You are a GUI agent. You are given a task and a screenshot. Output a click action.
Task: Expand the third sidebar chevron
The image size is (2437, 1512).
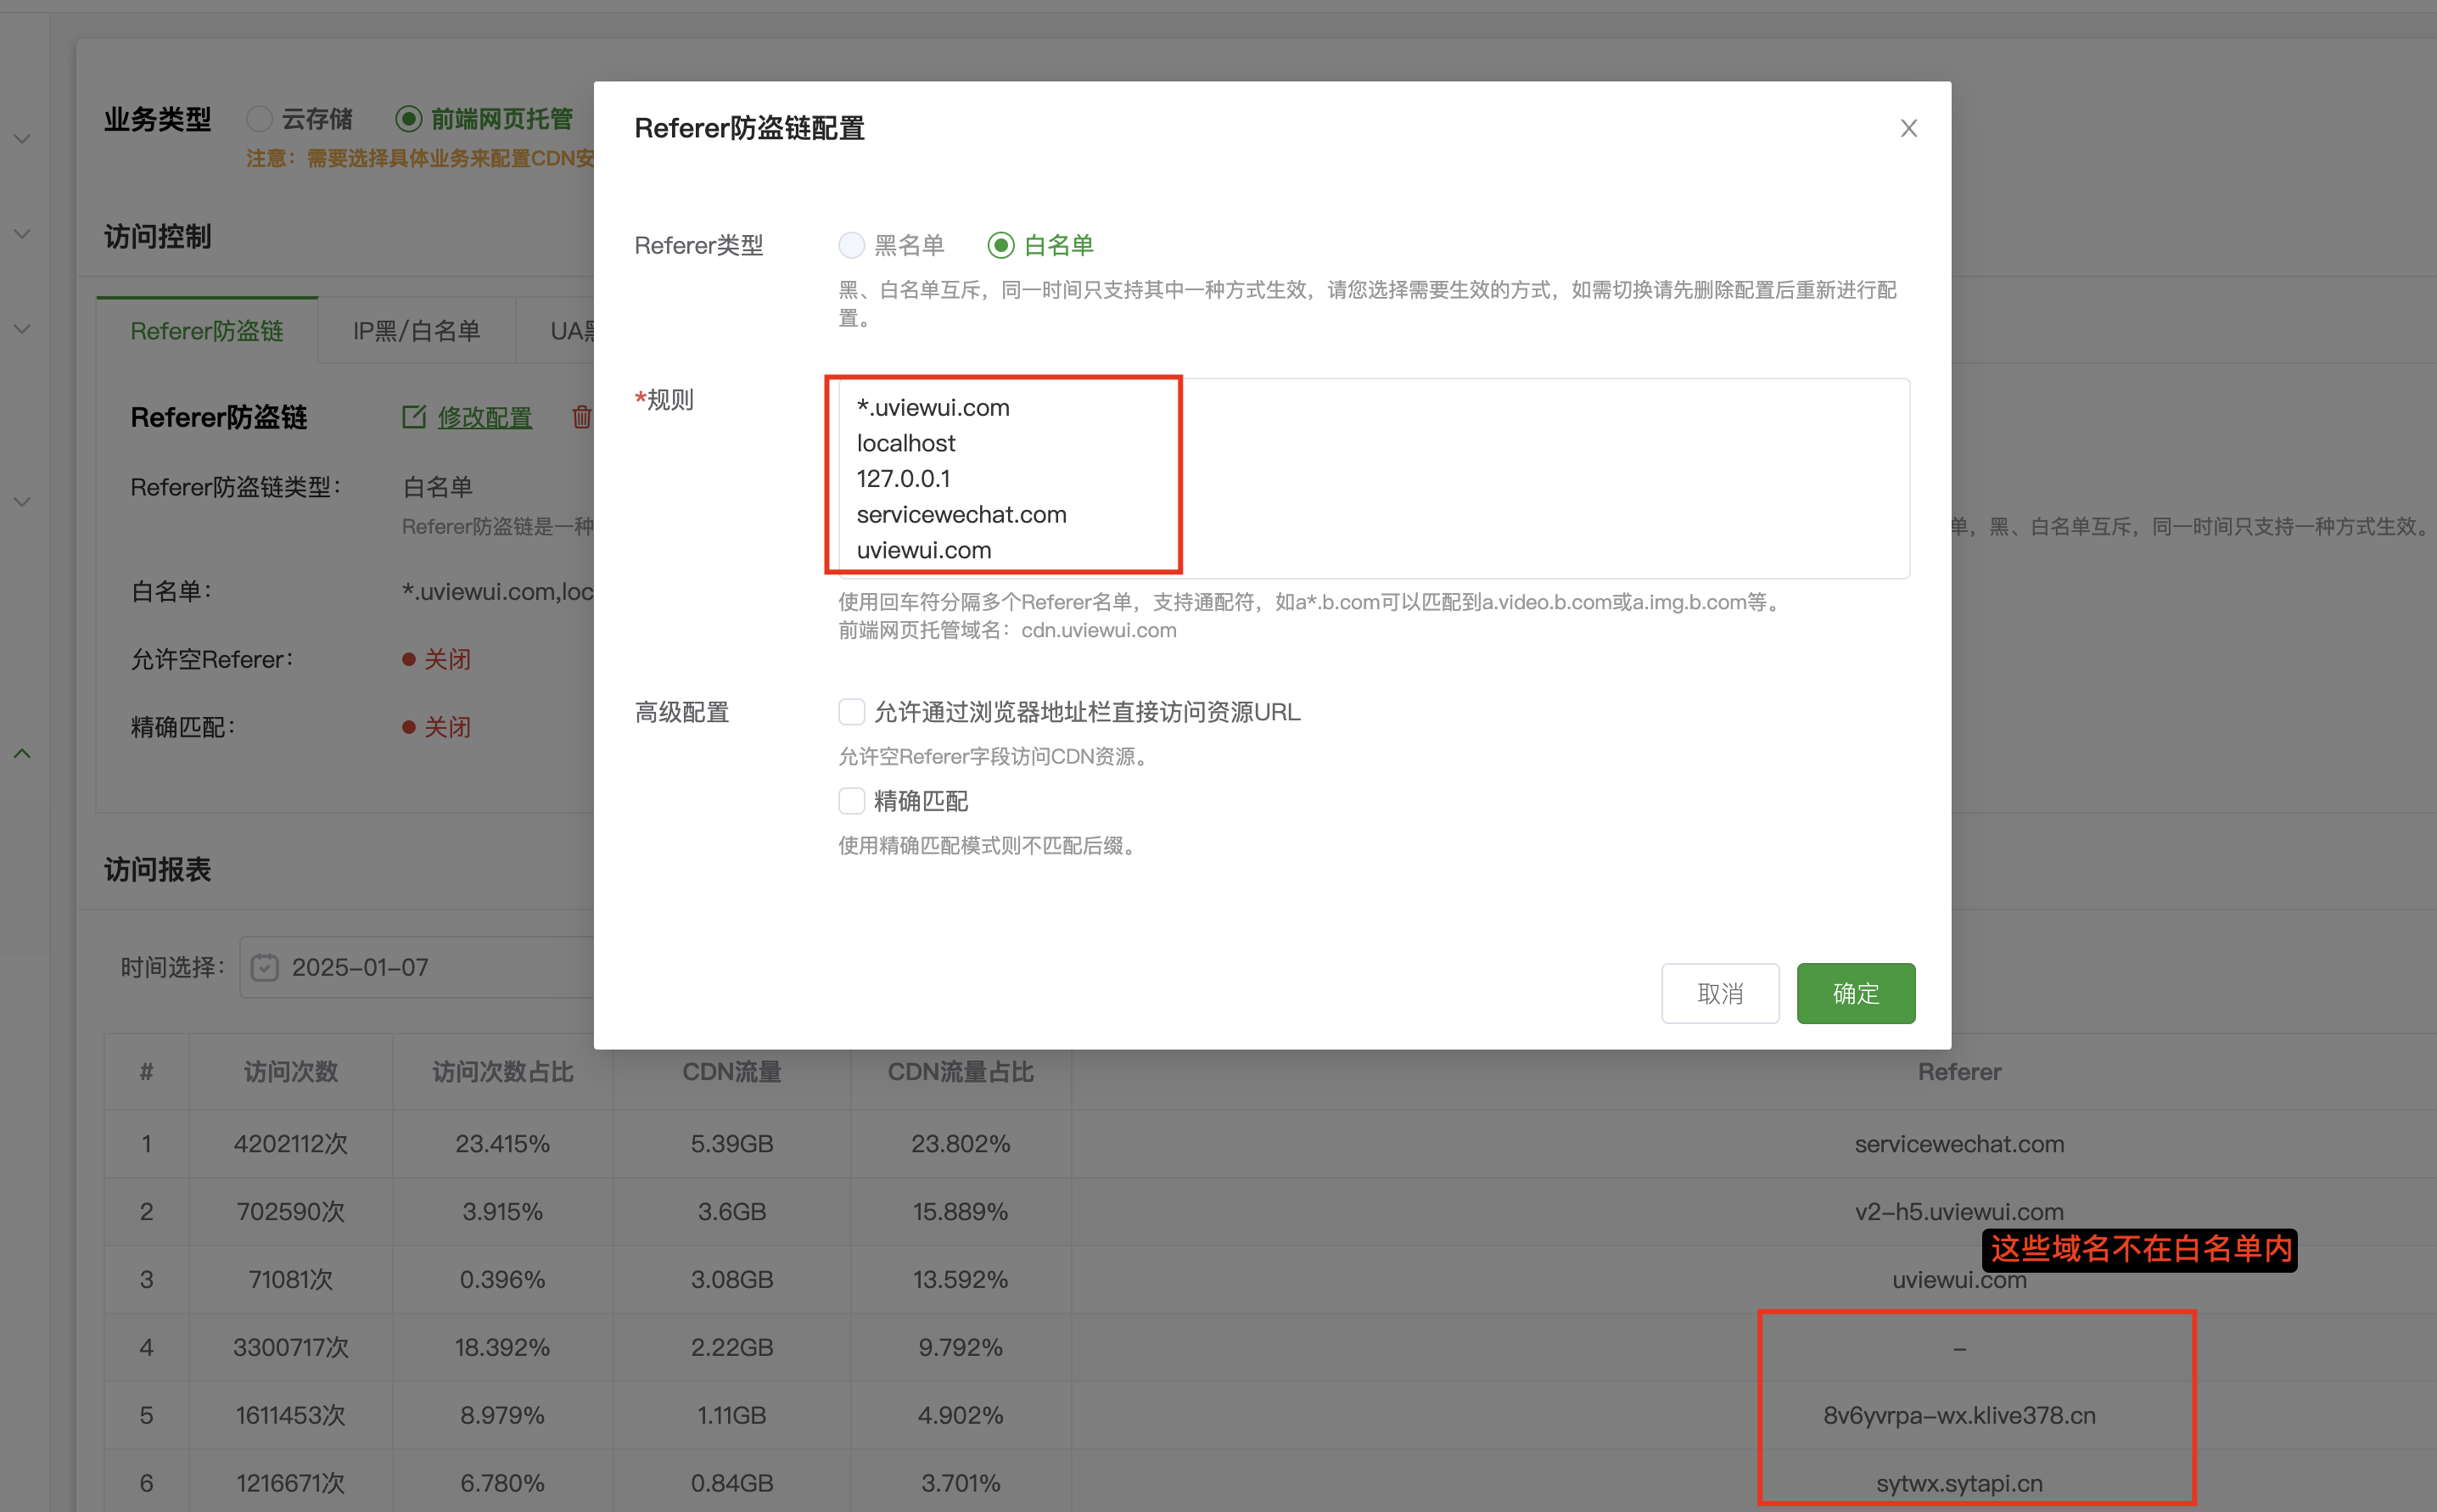(22, 328)
